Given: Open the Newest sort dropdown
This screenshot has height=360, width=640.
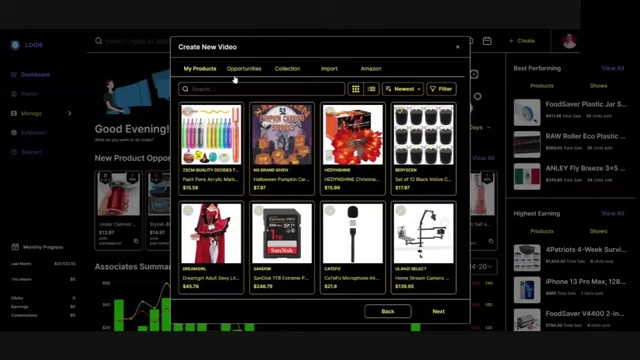Looking at the screenshot, I should (403, 89).
